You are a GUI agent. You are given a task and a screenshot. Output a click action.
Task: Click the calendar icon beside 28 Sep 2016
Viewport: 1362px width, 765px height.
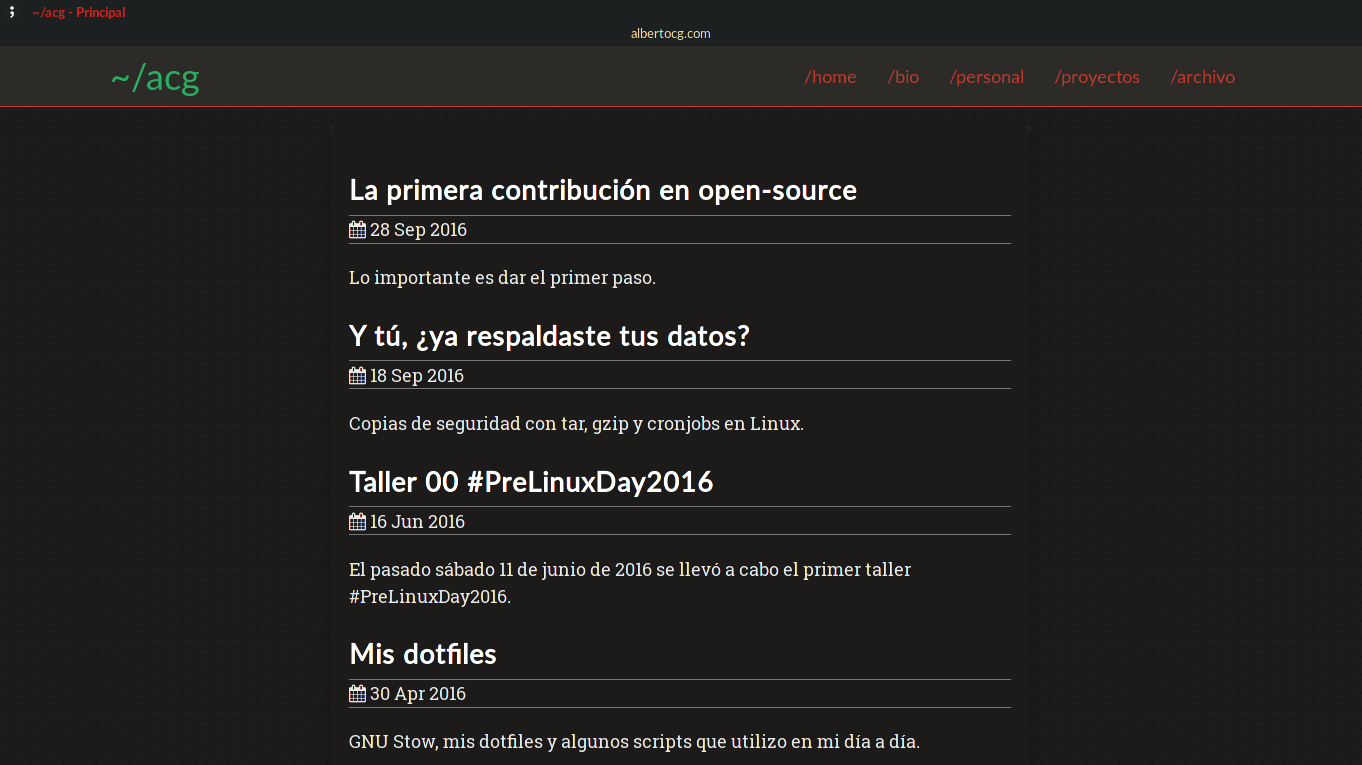357,230
